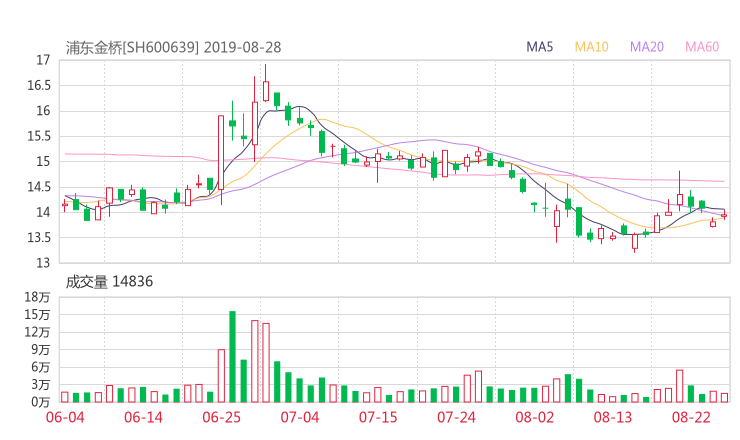The width and height of the screenshot is (740, 440).
Task: Toggle the MA5 moving average legend
Action: tap(540, 46)
